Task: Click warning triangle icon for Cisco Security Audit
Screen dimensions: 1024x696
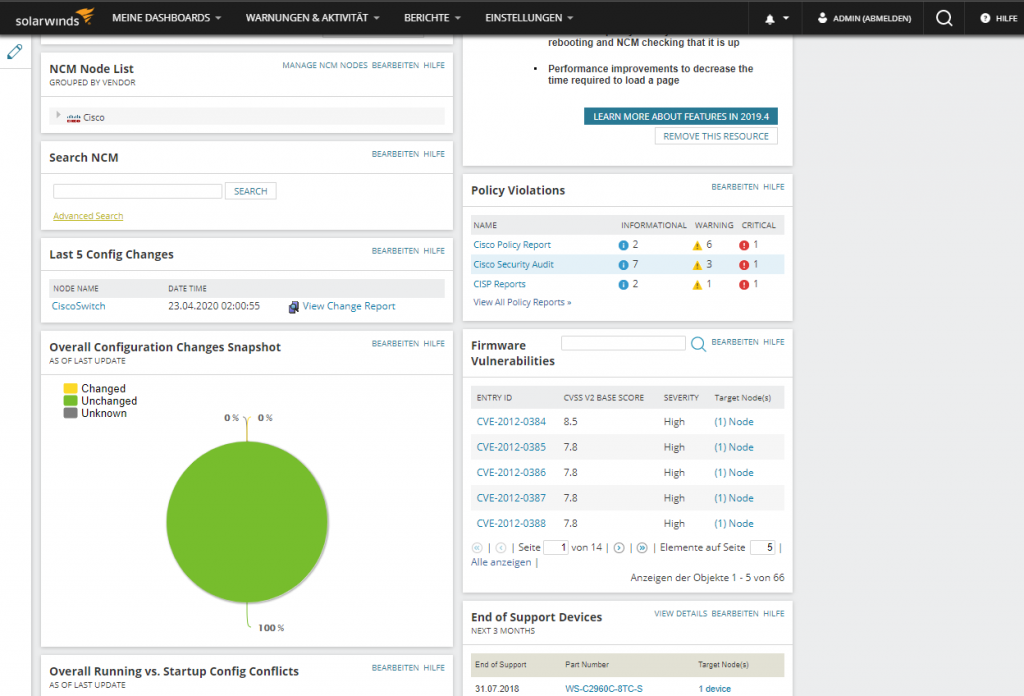Action: pyautogui.click(x=698, y=265)
